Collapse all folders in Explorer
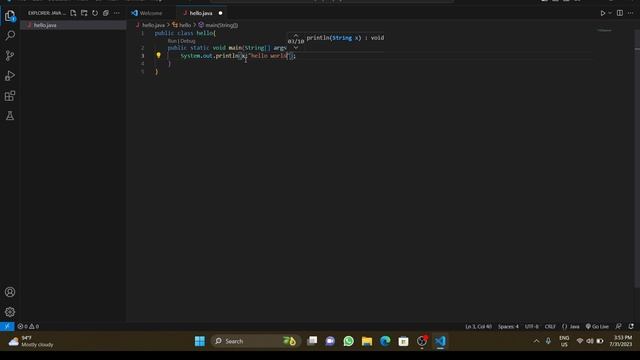The width and height of the screenshot is (640, 360). pos(106,13)
